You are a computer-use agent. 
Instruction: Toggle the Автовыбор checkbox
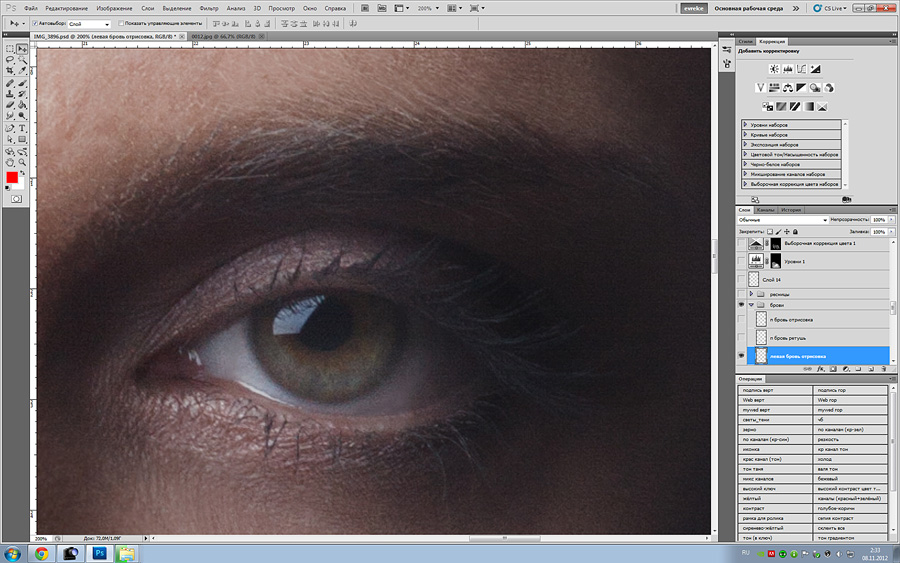[x=35, y=24]
